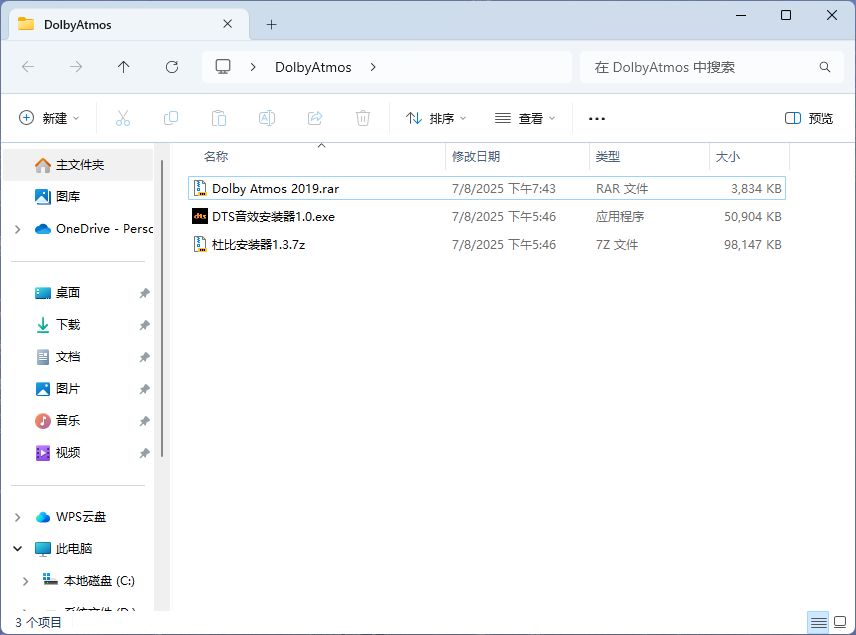This screenshot has height=635, width=856.
Task: Open the 排序 sort dropdown
Action: point(436,118)
